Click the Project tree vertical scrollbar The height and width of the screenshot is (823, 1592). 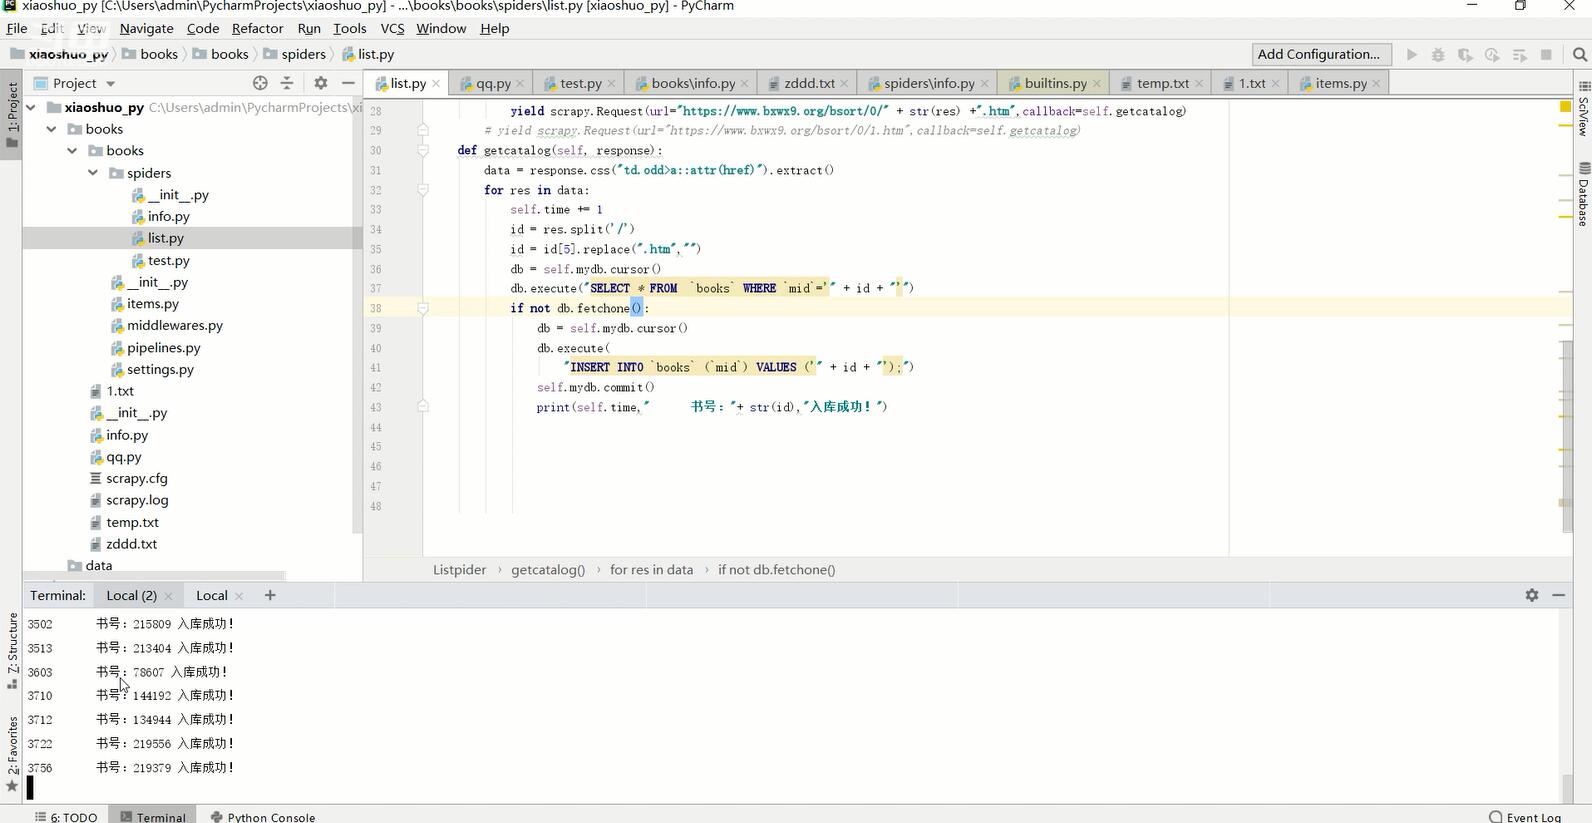(x=357, y=318)
